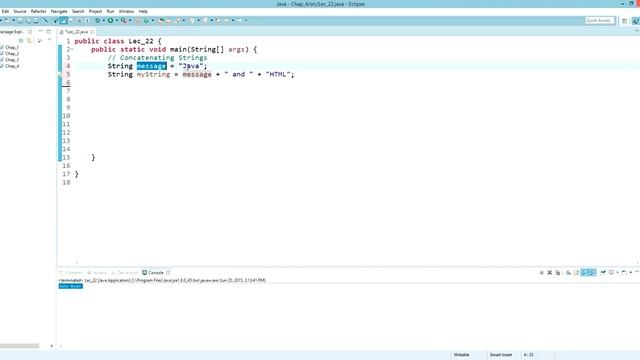Switch to the Problems tab
Screen dimensions: 640x360
(71, 273)
